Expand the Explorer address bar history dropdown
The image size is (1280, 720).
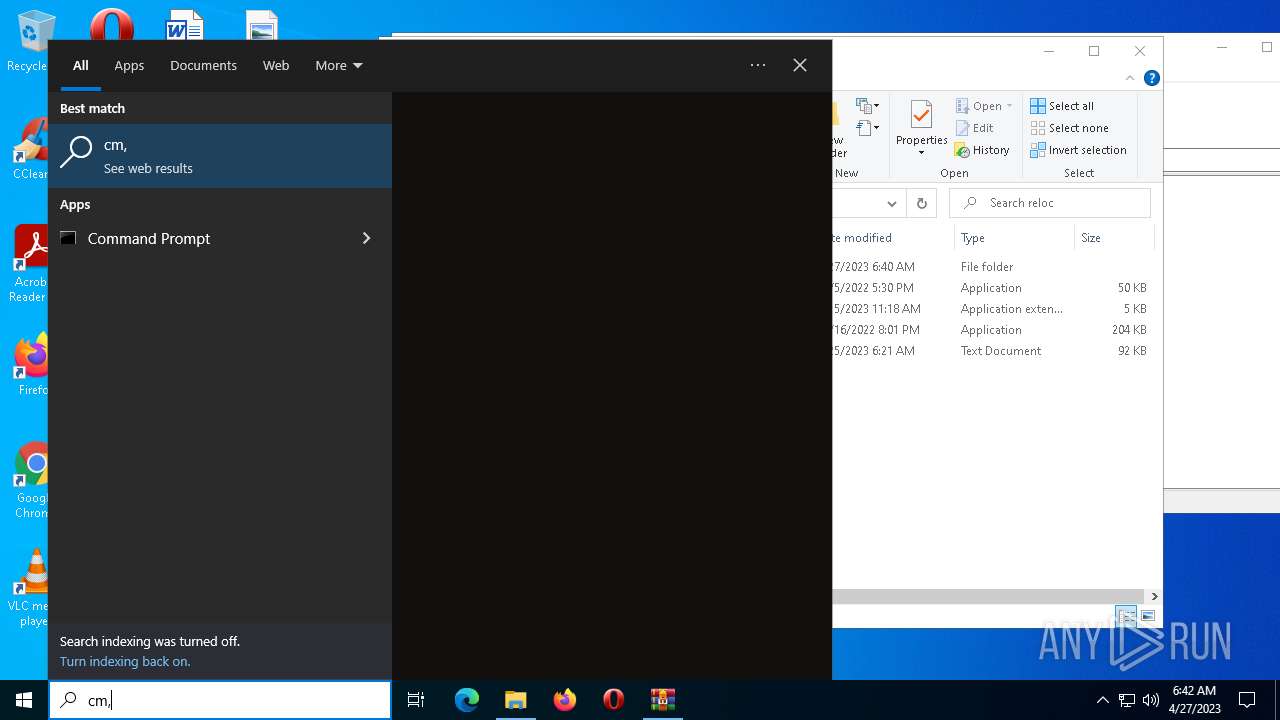(x=892, y=203)
